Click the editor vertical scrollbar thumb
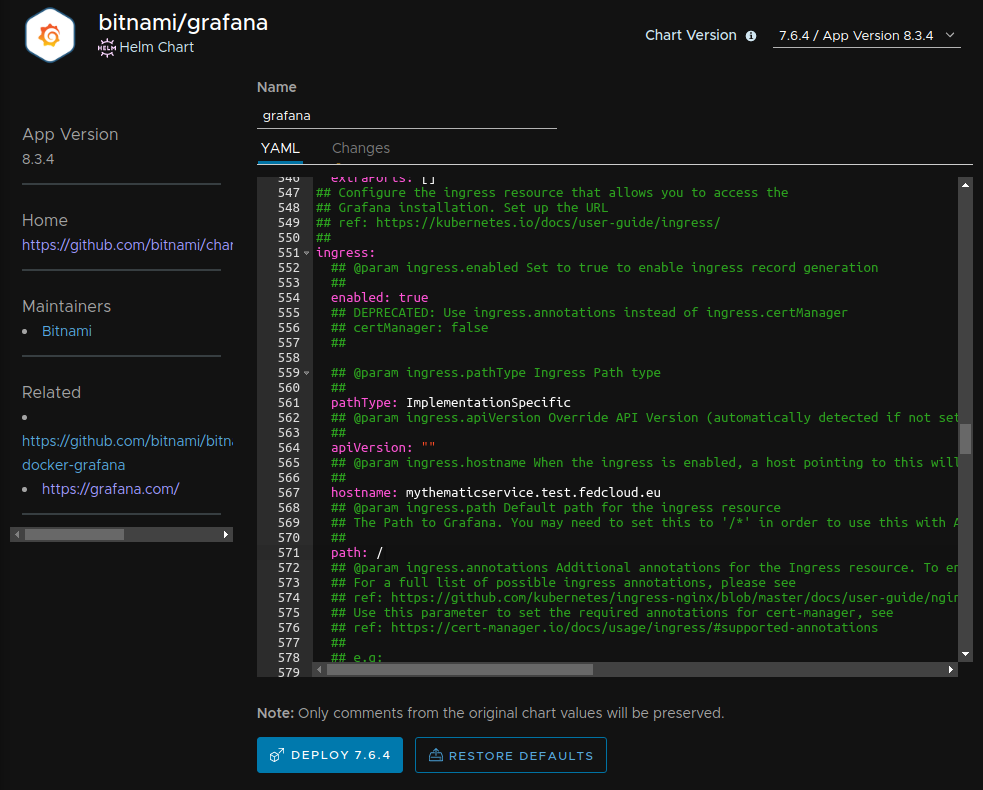The height and width of the screenshot is (790, 983). 965,439
